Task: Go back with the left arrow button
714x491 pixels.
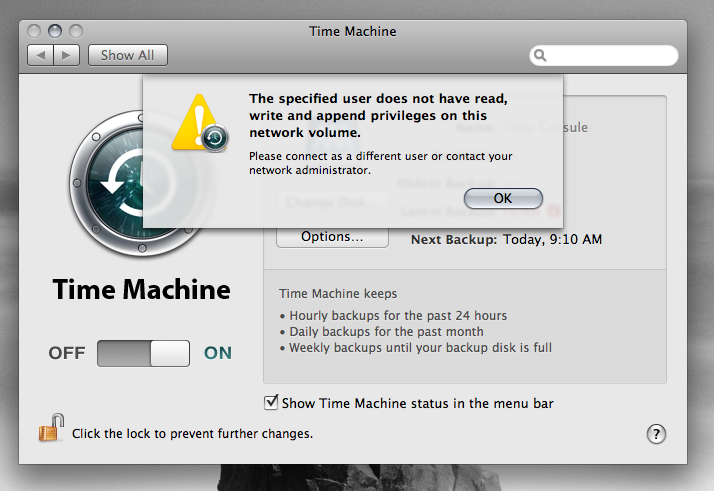Action: pos(41,55)
